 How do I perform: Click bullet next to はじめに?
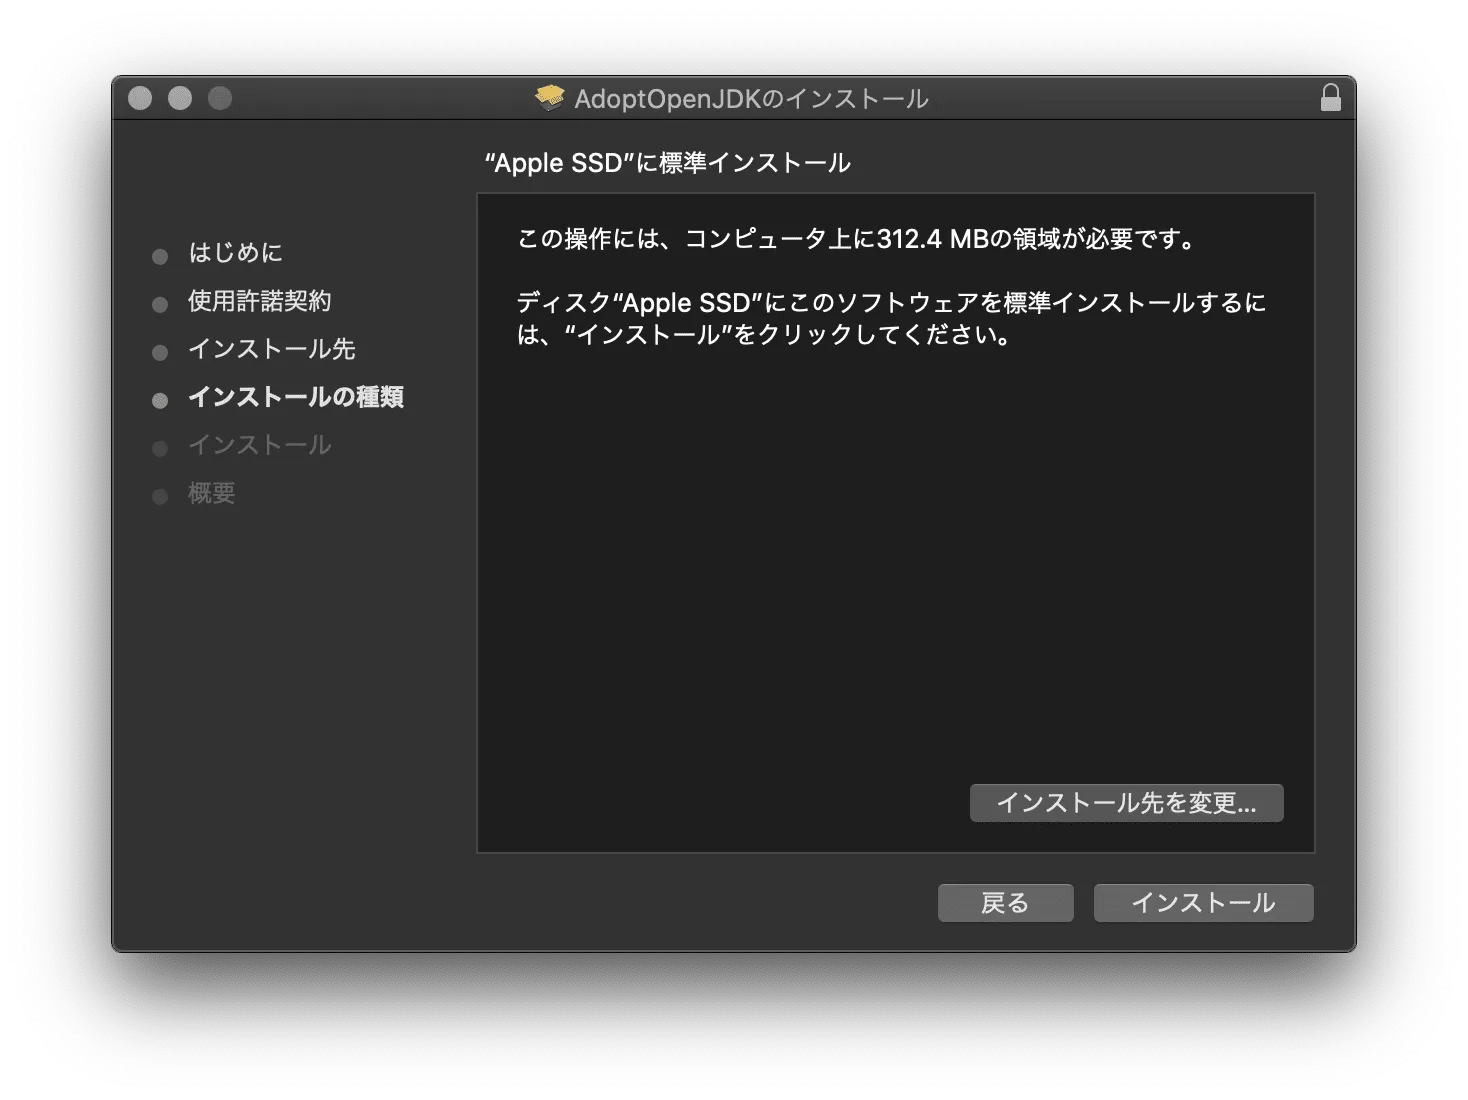(x=160, y=257)
